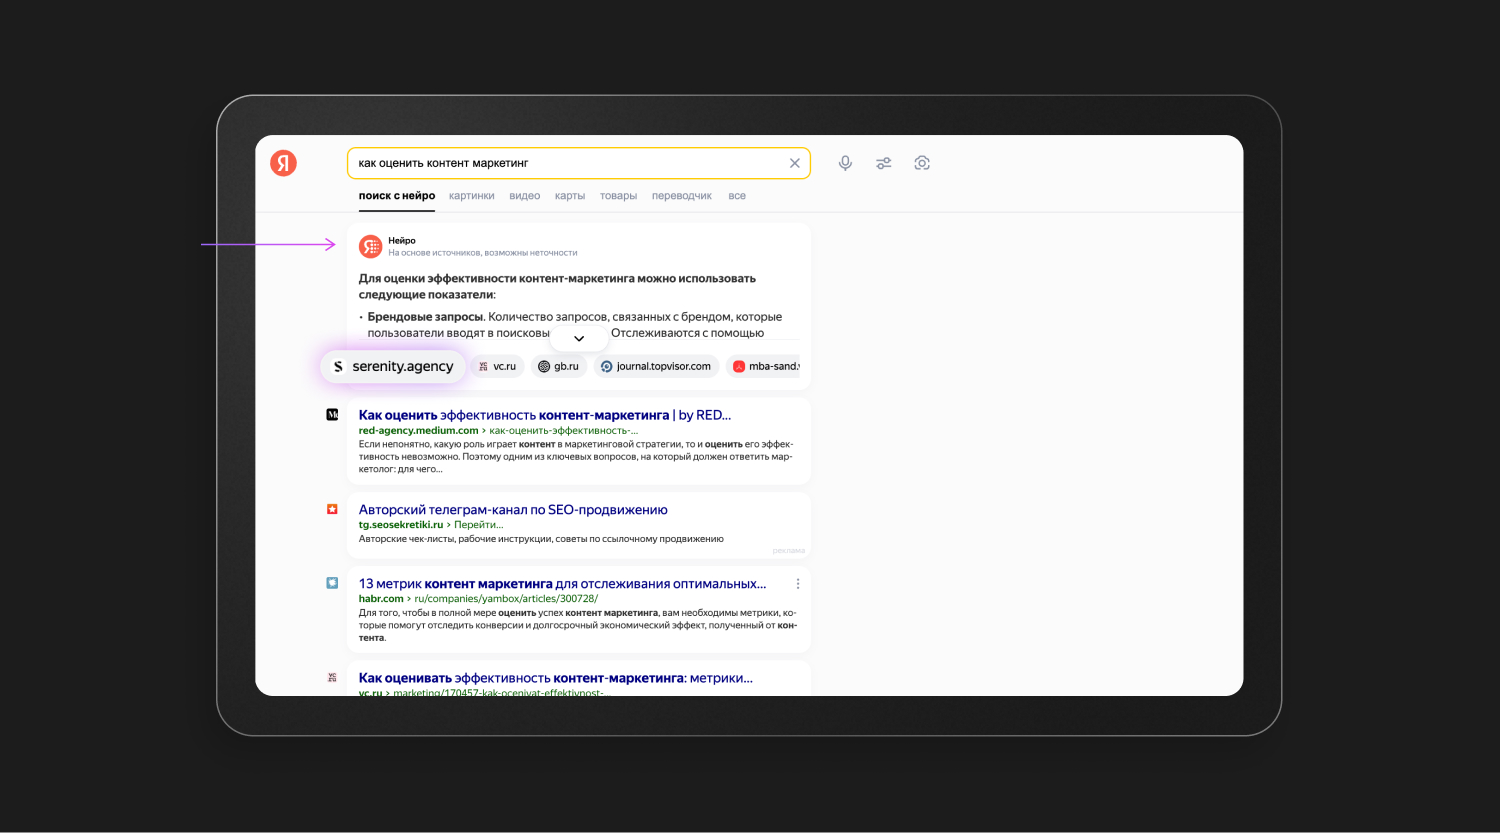1500x833 pixels.
Task: Click the vc.ru favicon beside last result
Action: tap(332, 677)
